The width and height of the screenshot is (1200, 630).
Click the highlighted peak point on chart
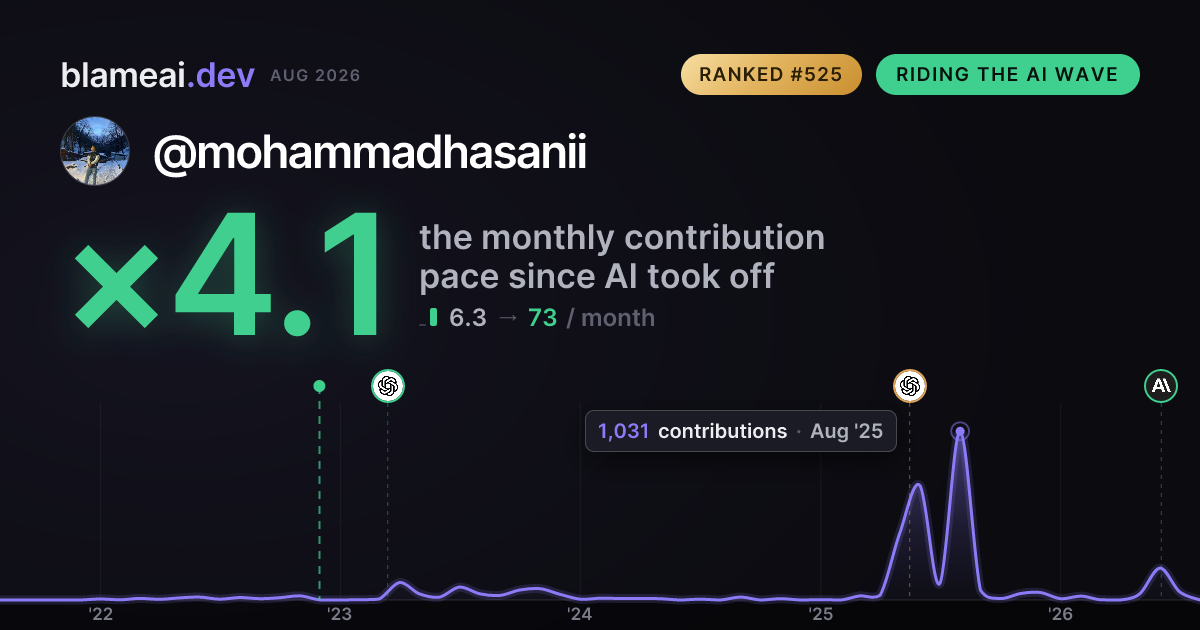point(960,432)
